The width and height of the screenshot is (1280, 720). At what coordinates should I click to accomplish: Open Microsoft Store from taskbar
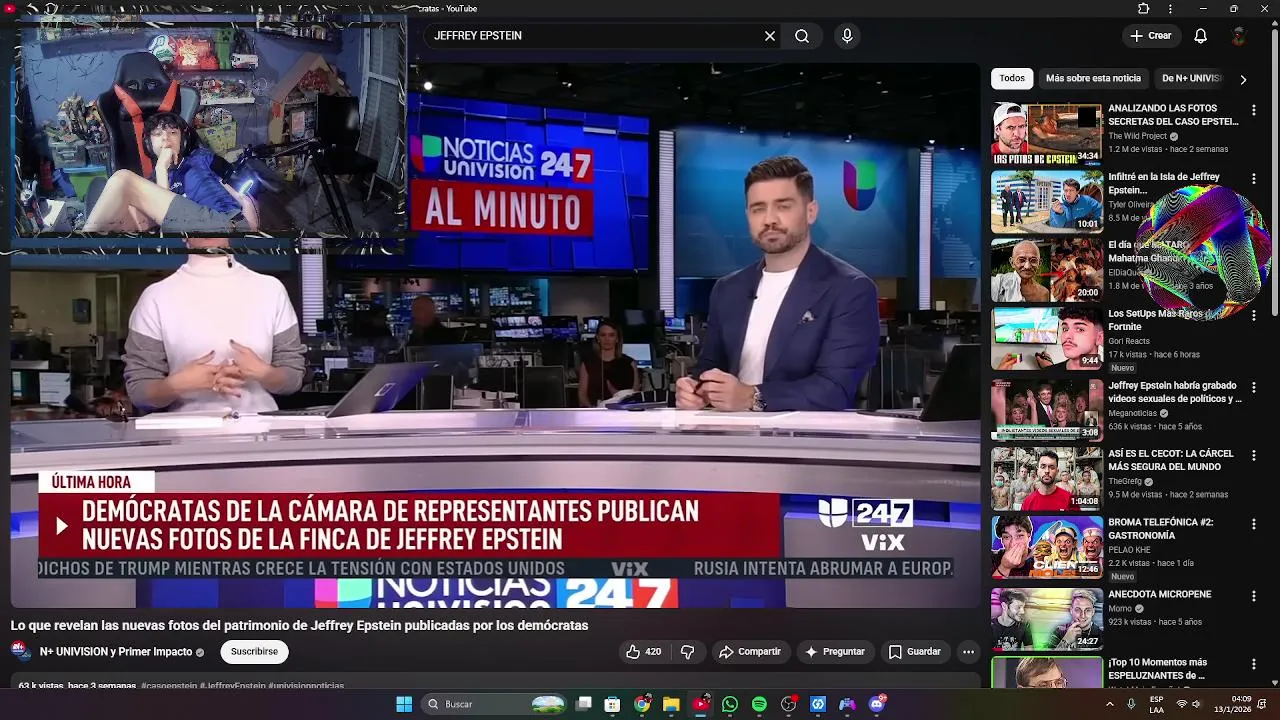(612, 704)
